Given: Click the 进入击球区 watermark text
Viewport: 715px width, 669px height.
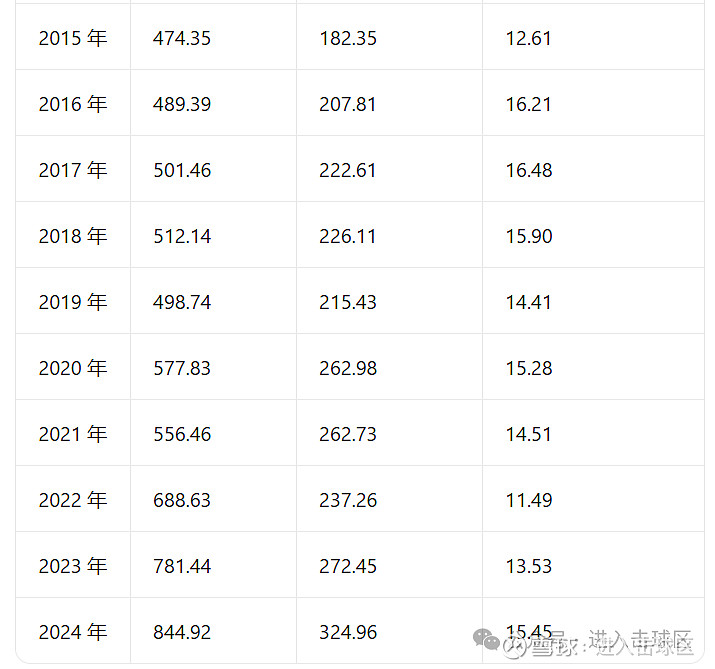Looking at the screenshot, I should 641,643.
